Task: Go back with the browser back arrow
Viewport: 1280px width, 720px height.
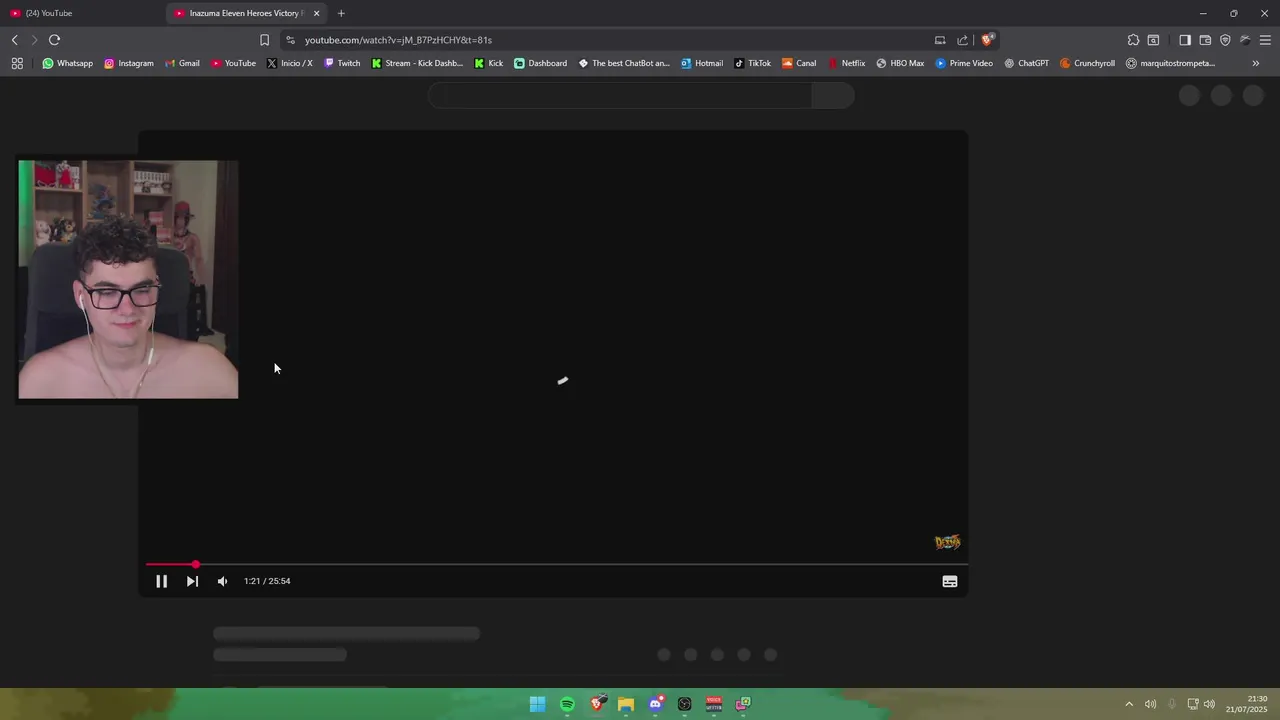Action: 15,40
